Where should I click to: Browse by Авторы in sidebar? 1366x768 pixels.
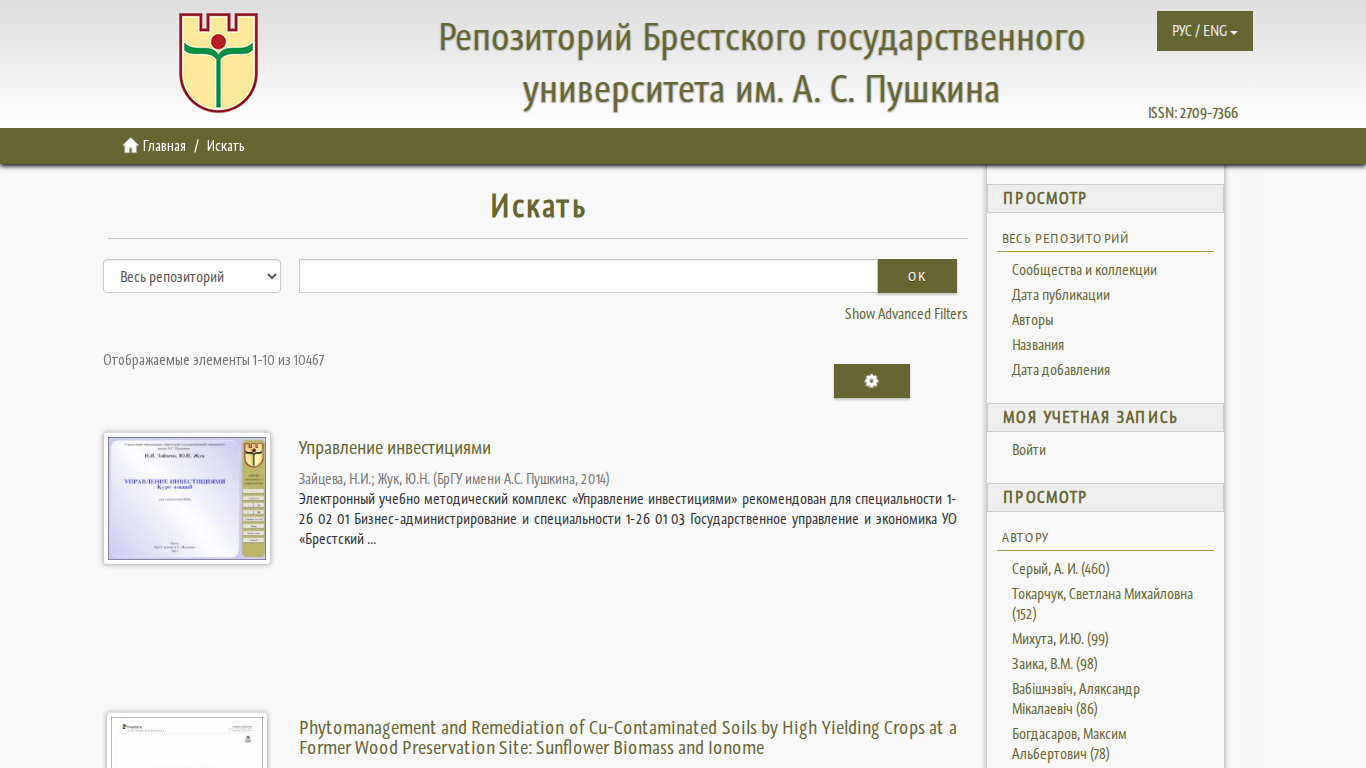pos(1032,320)
